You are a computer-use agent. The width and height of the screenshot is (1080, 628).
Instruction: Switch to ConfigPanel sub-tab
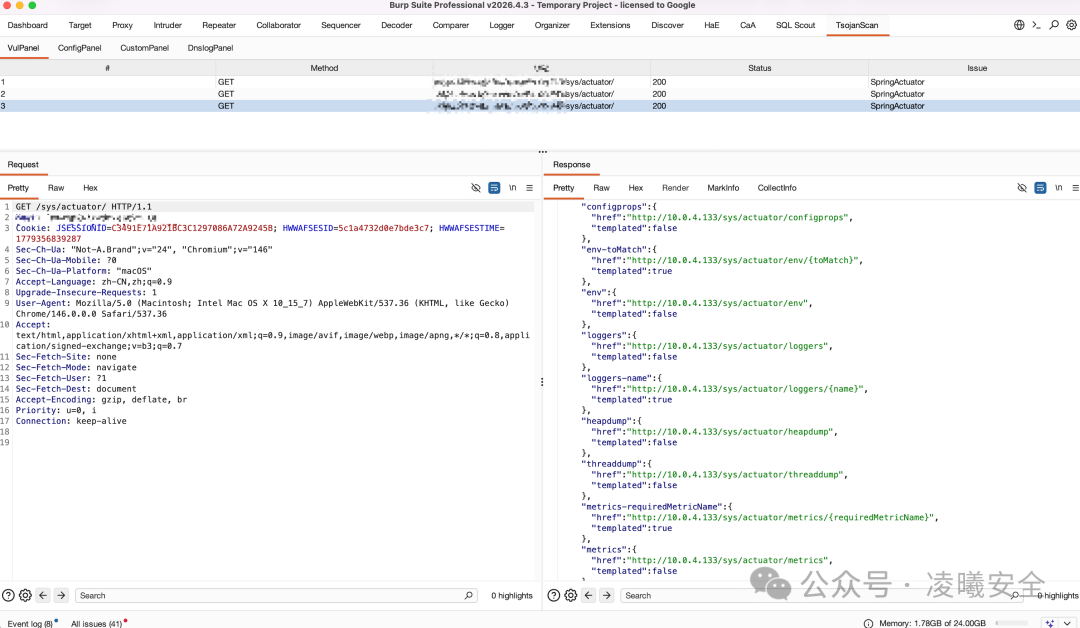click(80, 48)
